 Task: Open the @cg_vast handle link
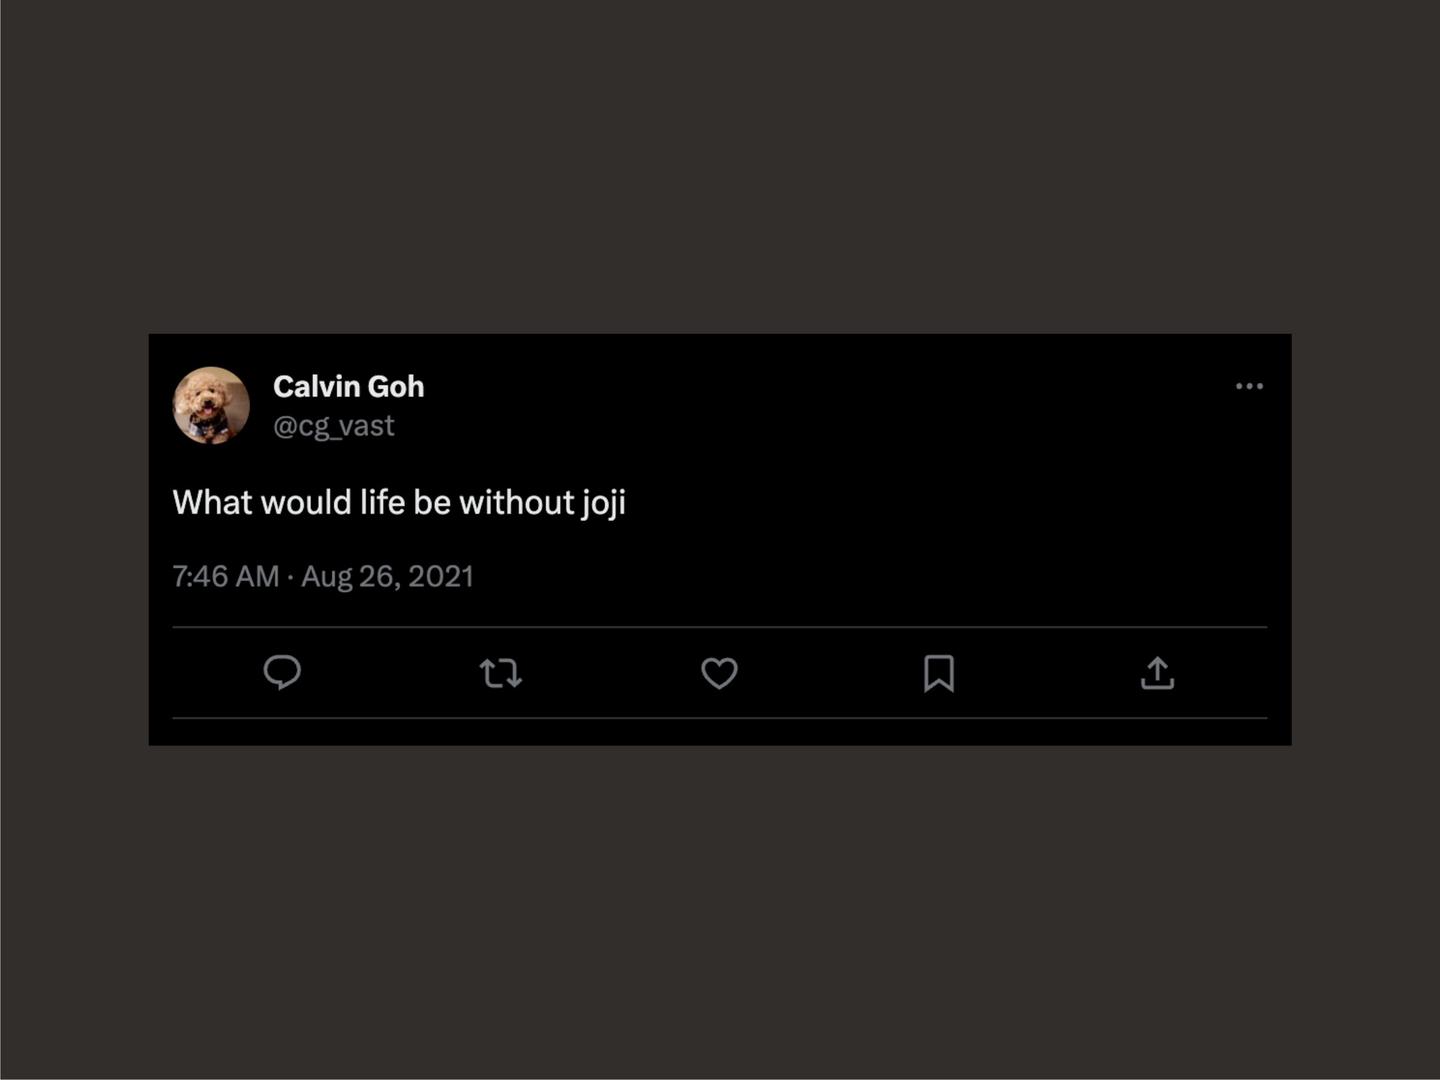point(334,426)
